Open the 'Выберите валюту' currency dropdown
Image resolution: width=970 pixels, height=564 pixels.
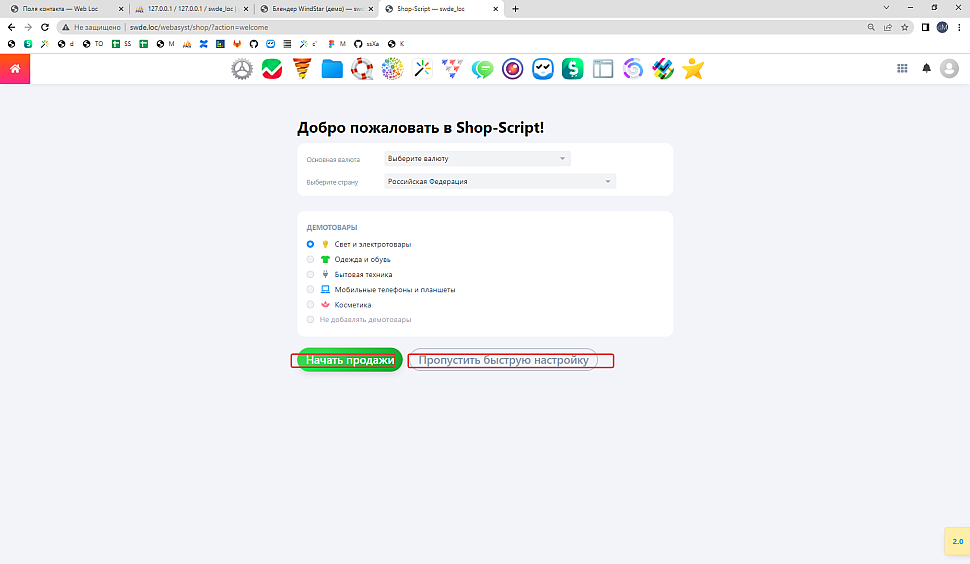tap(477, 158)
